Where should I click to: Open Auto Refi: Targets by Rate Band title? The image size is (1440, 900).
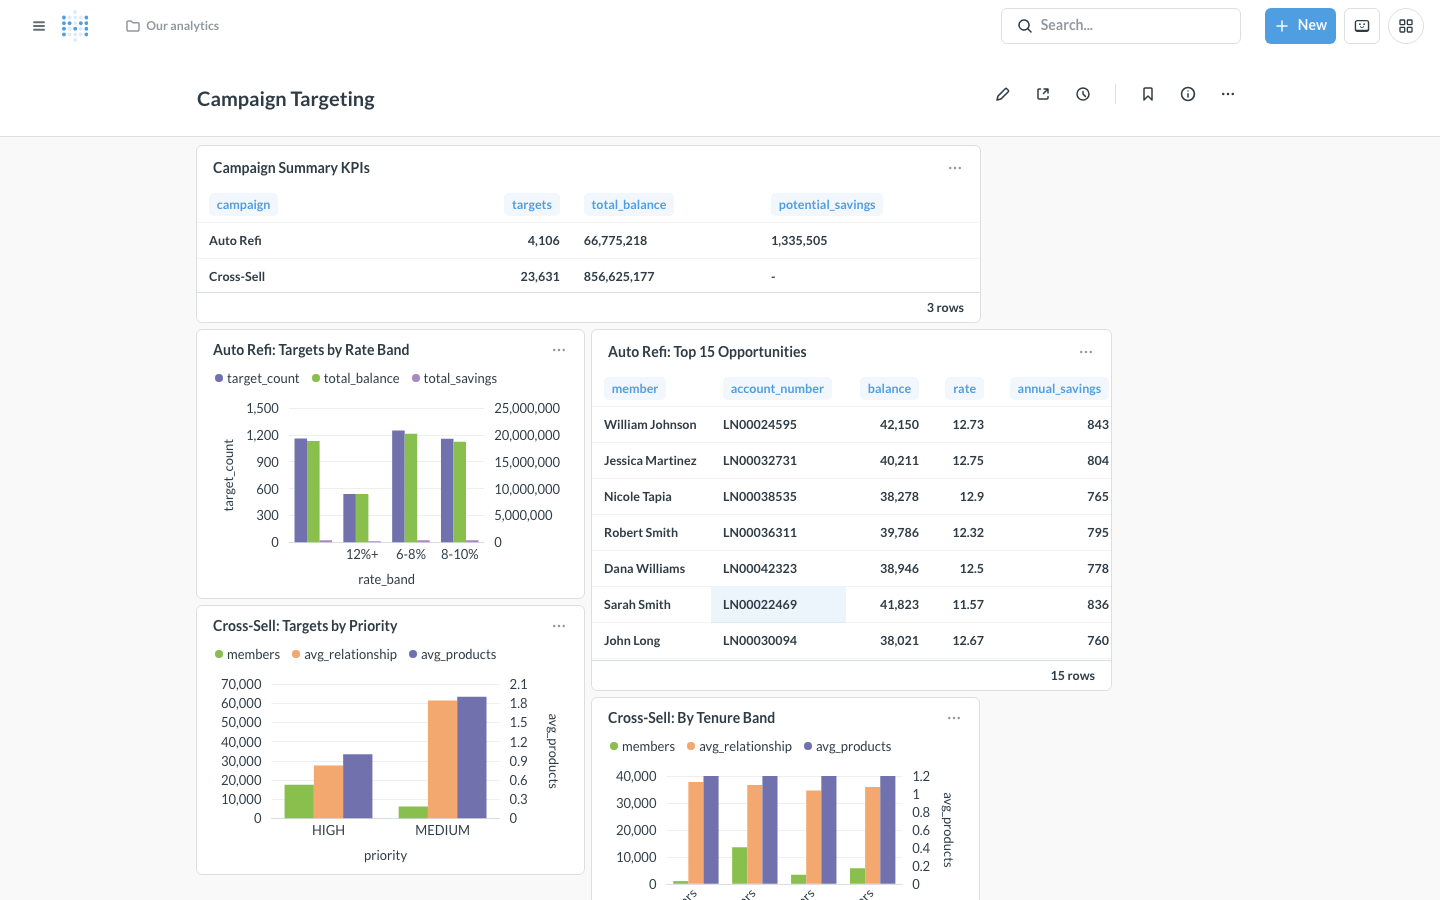(311, 350)
